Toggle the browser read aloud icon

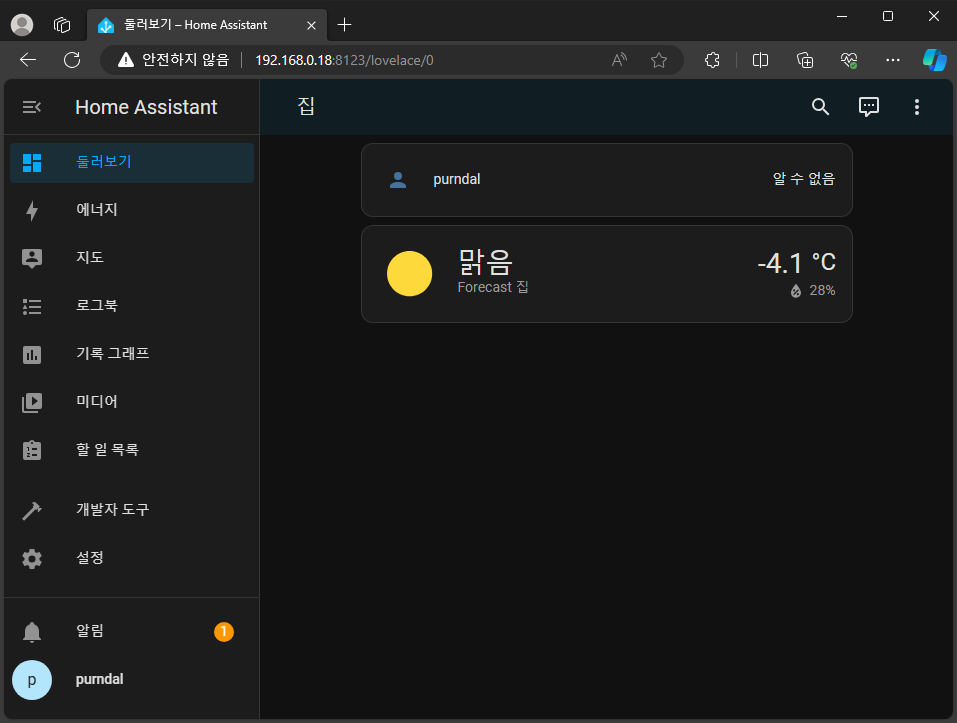pyautogui.click(x=619, y=60)
